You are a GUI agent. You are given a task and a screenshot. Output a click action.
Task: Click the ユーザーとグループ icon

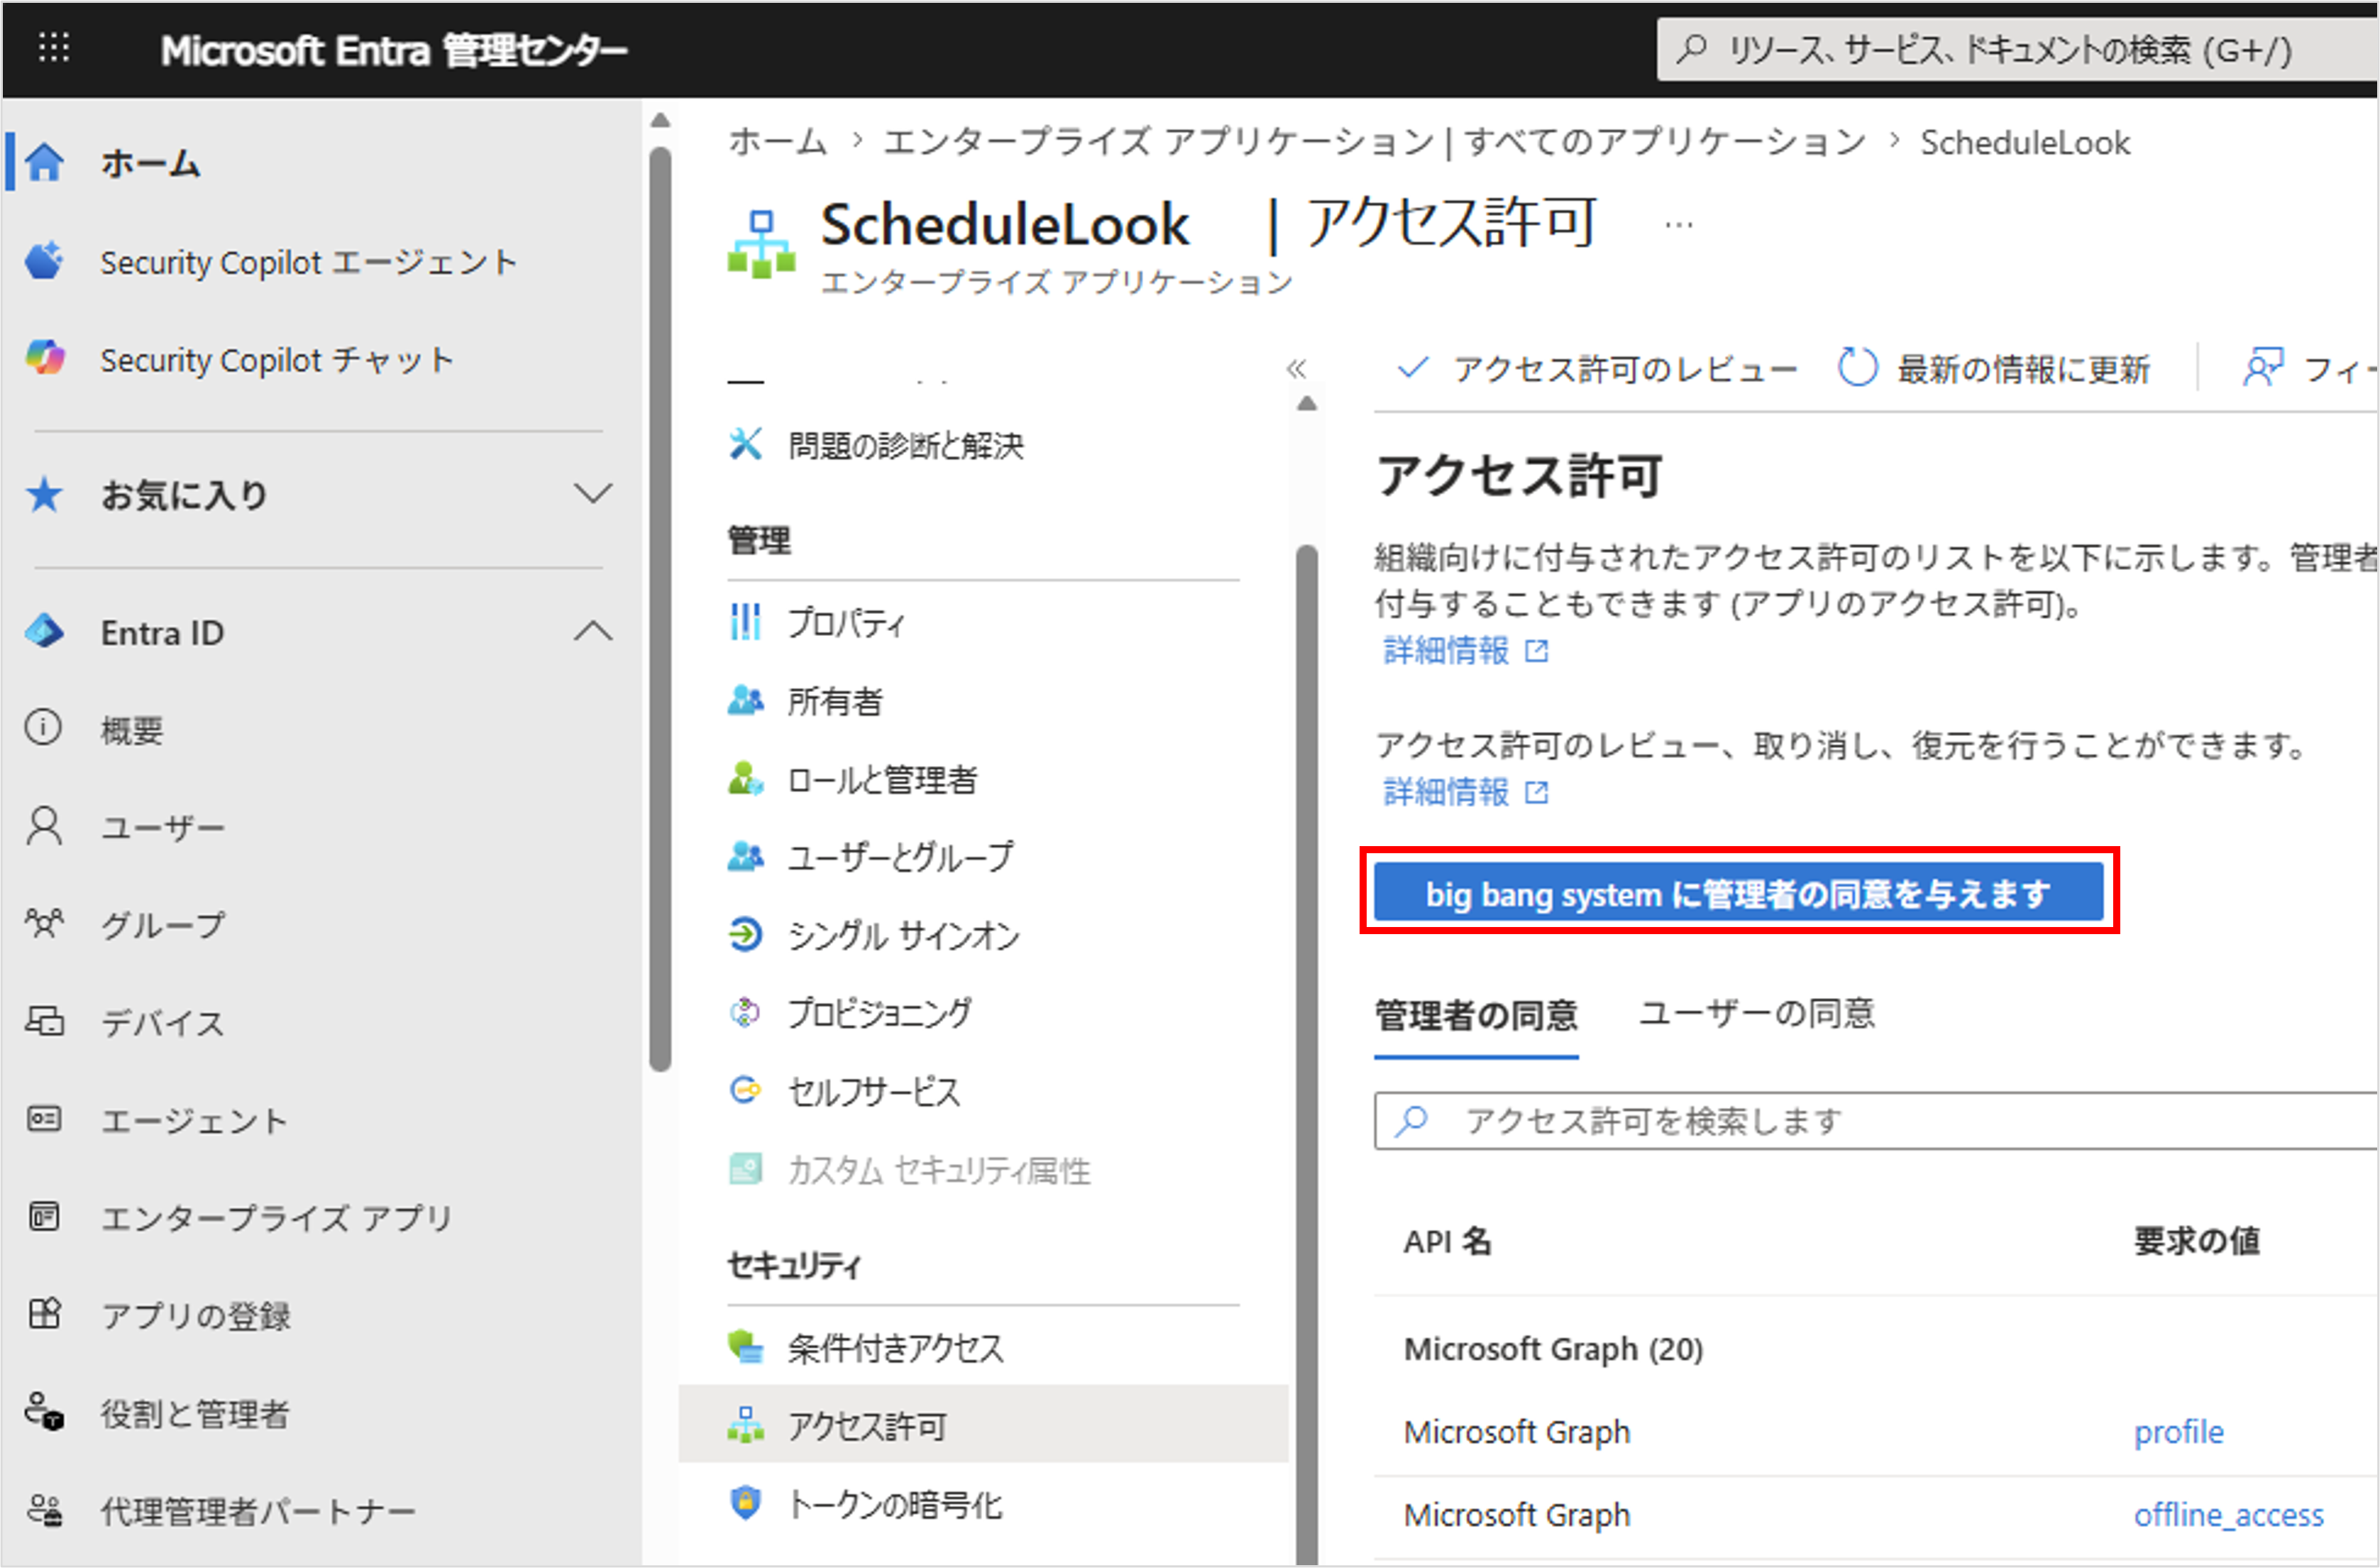(746, 856)
